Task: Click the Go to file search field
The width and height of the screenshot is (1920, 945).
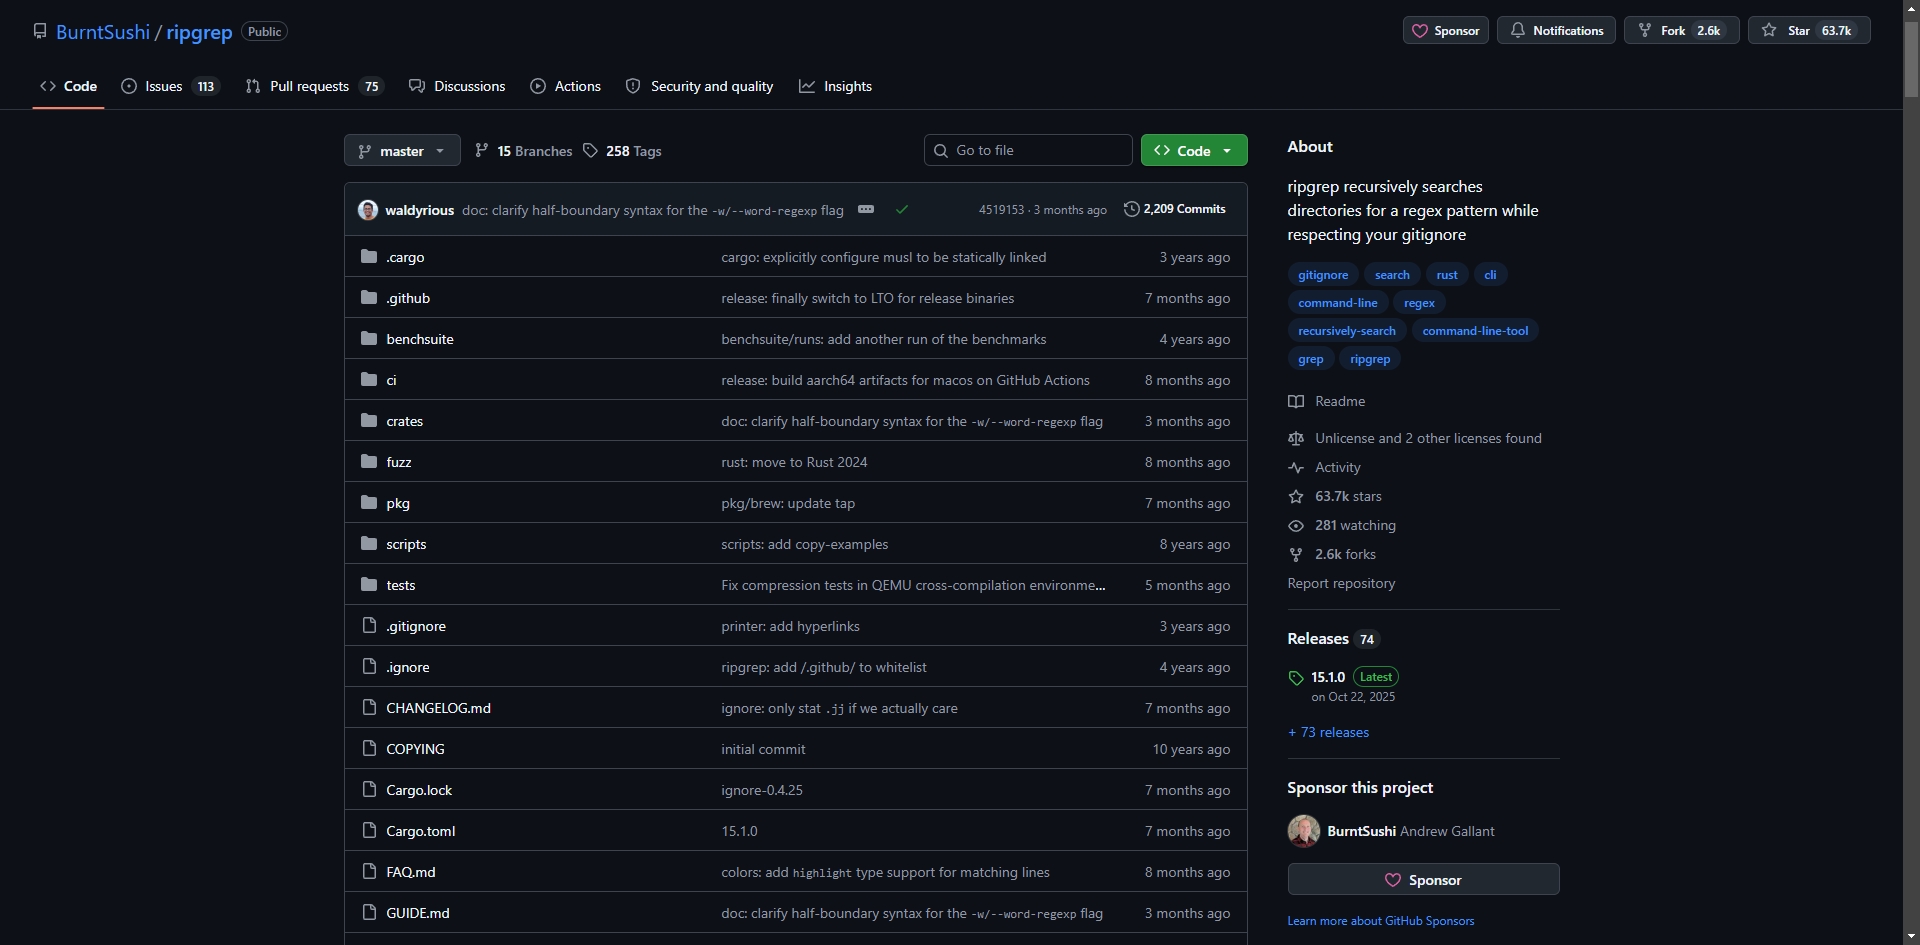Action: point(1028,151)
